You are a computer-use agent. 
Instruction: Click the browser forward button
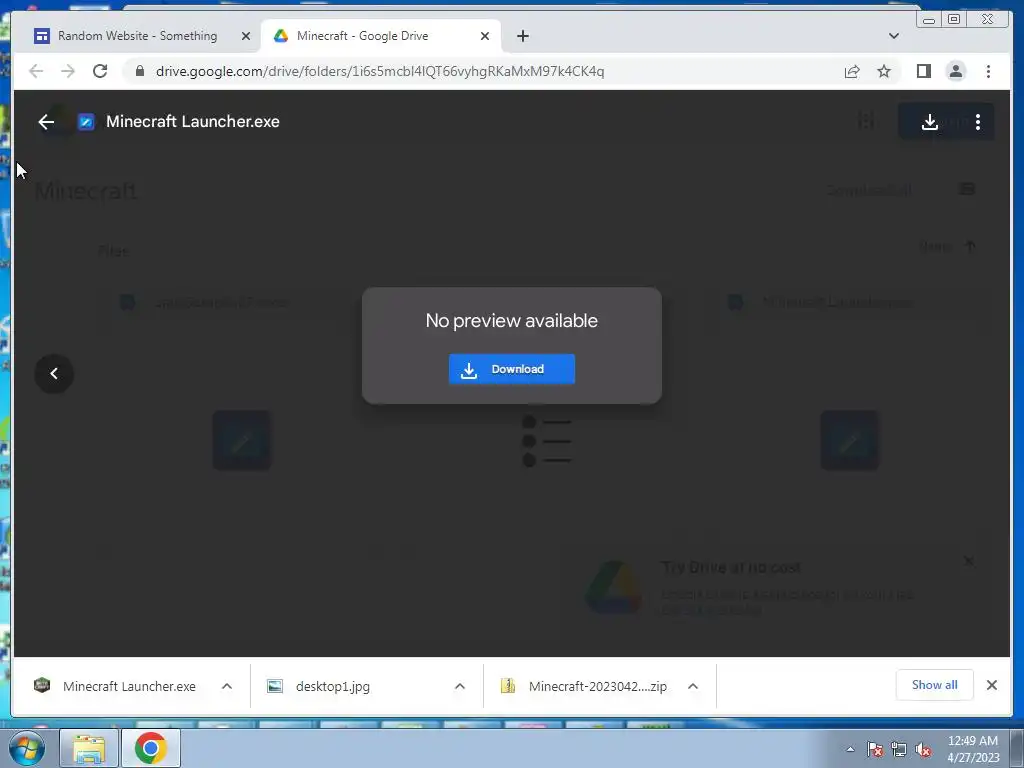[x=68, y=71]
